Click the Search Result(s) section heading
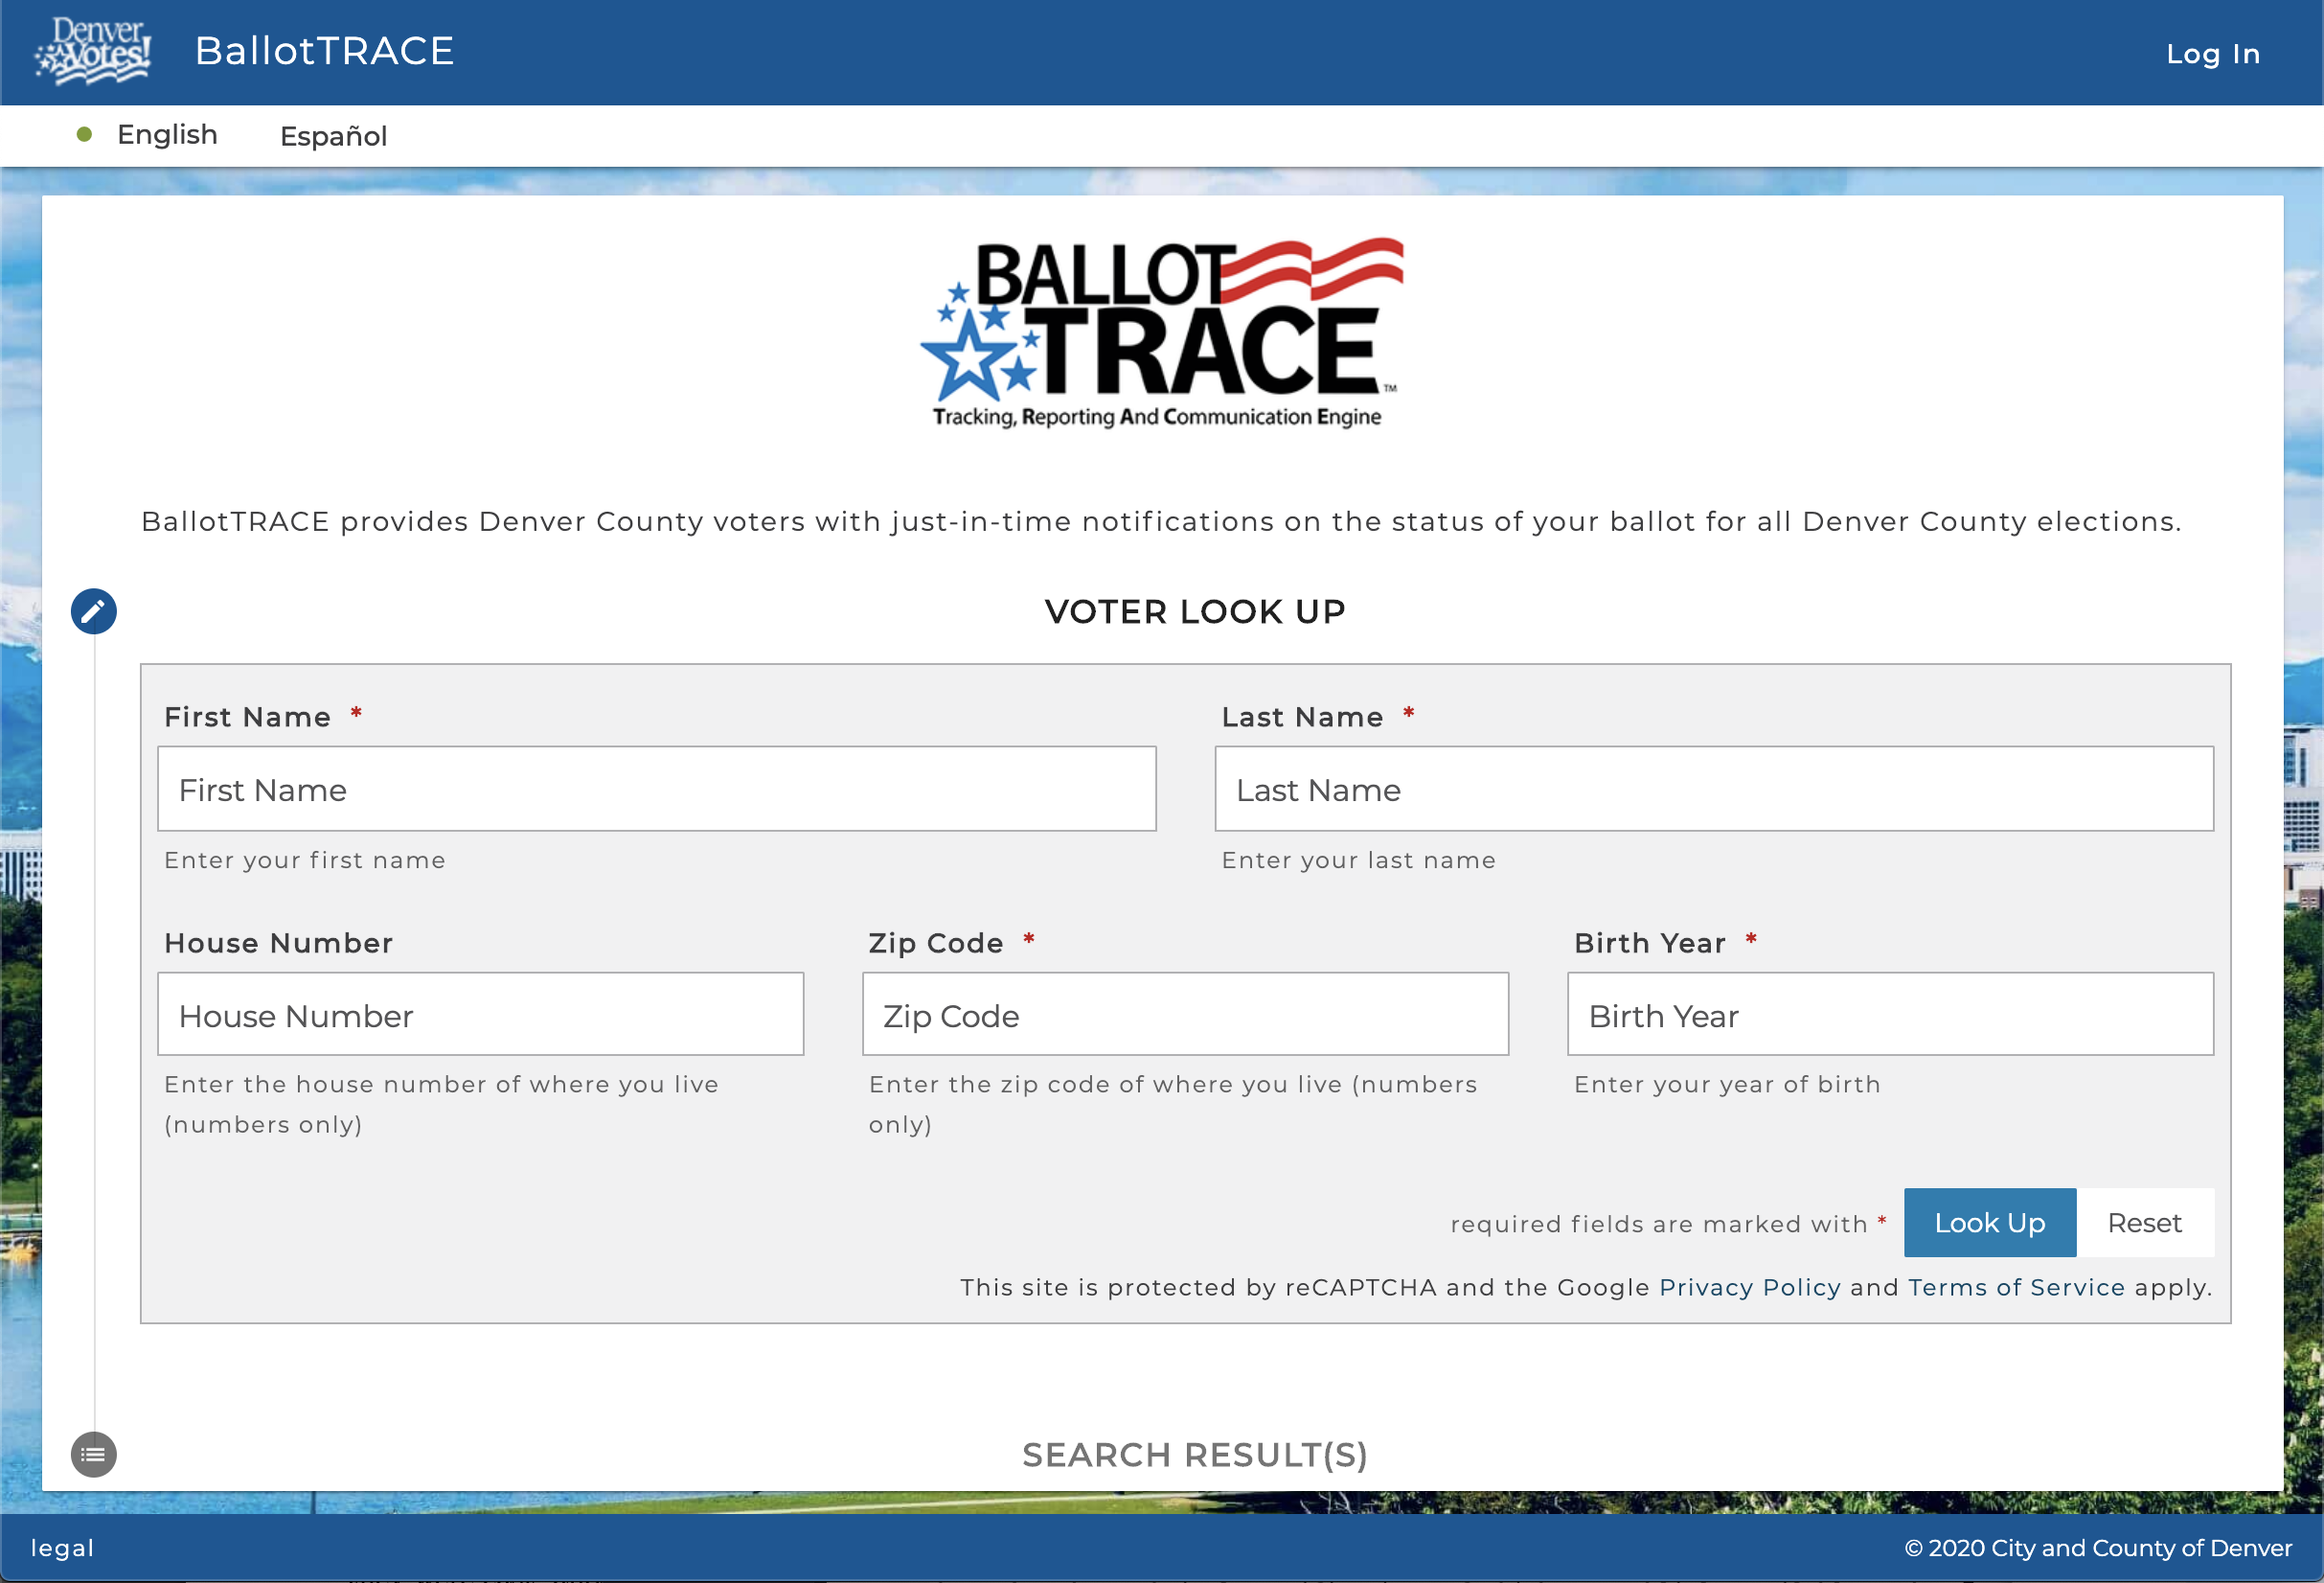 (1194, 1455)
